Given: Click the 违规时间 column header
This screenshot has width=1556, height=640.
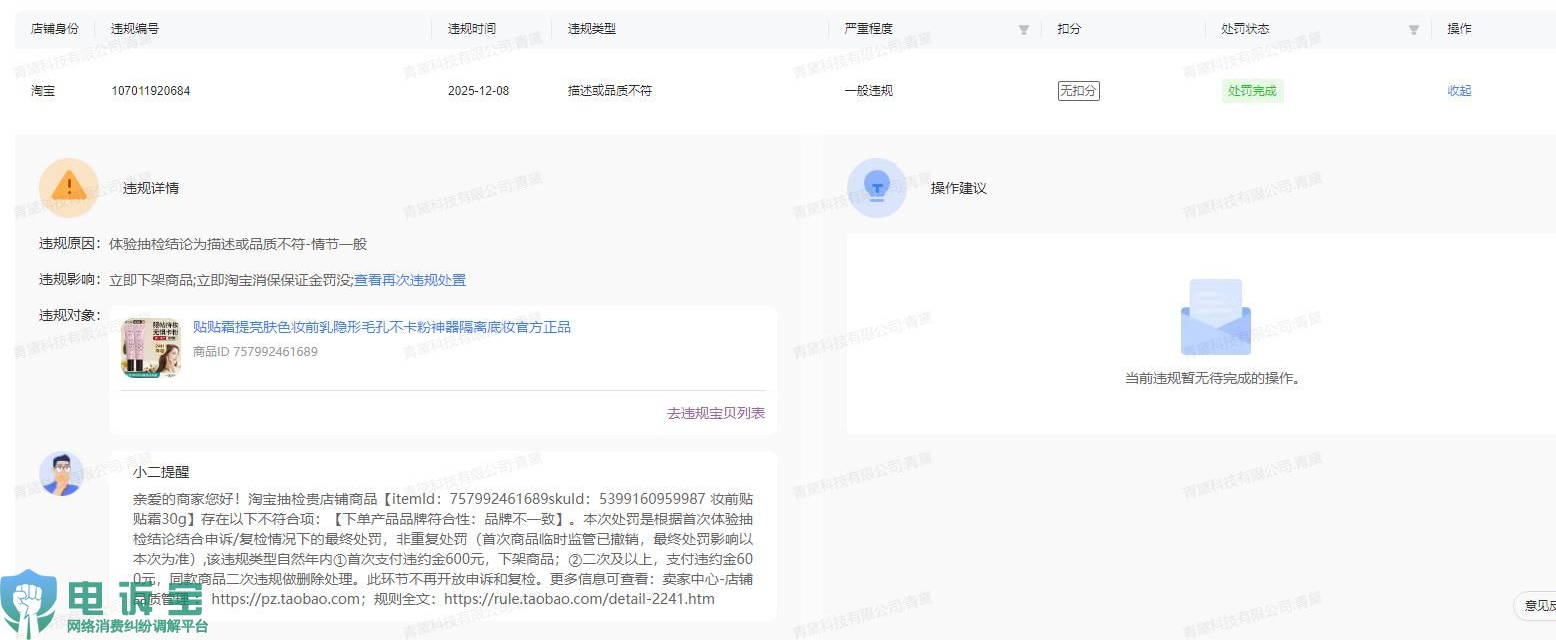Looking at the screenshot, I should pyautogui.click(x=471, y=29).
